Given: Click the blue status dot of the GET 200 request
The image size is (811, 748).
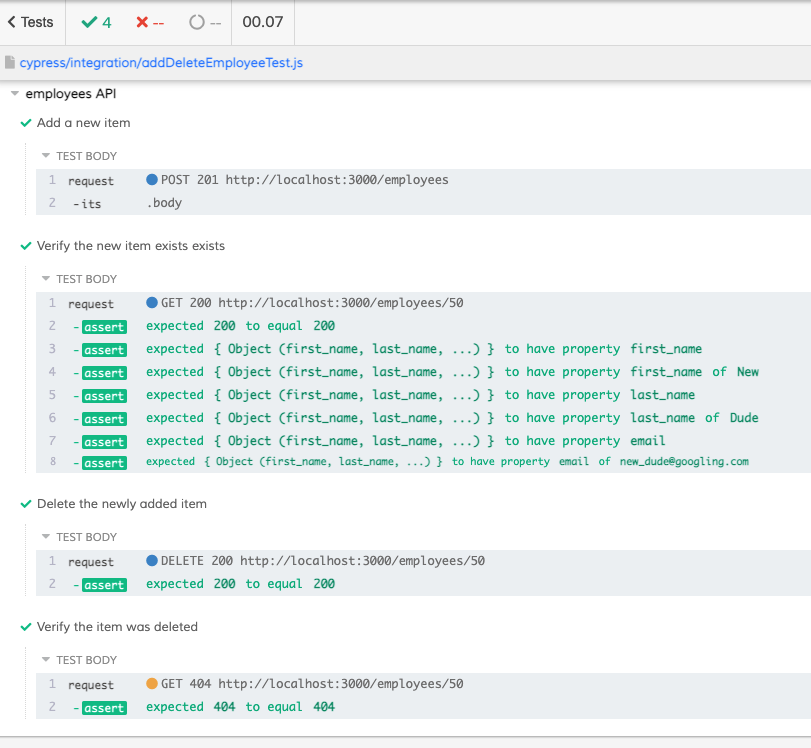Looking at the screenshot, I should pos(152,303).
